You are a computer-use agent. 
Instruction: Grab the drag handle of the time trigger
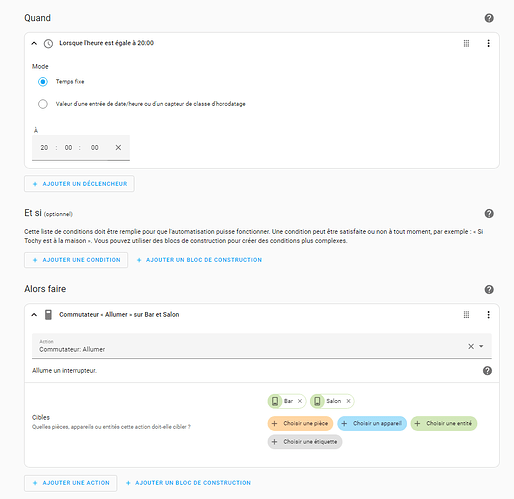tap(466, 43)
